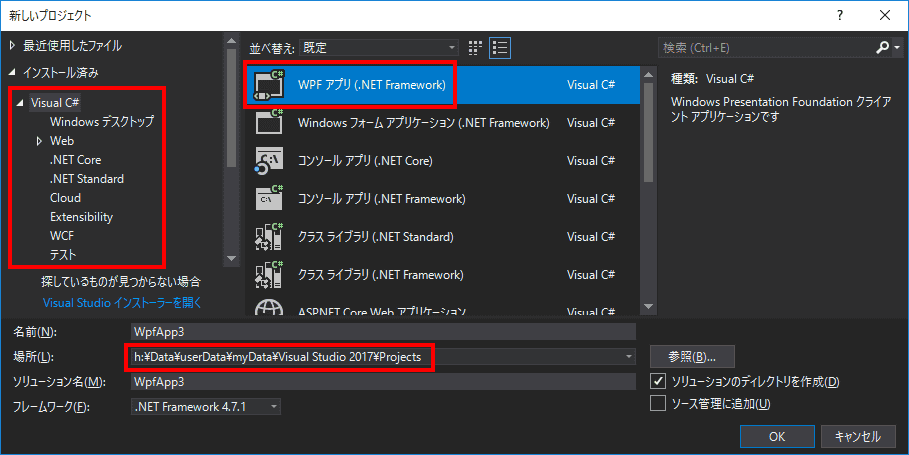Open the 並べ替え sort dropdown
Screen dimensions: 909x455
(379, 48)
